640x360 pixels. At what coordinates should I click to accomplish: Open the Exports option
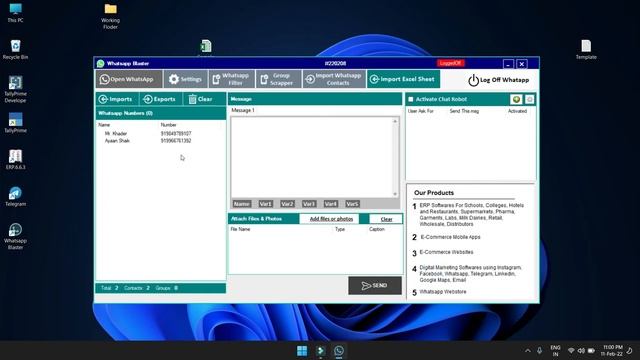(160, 99)
